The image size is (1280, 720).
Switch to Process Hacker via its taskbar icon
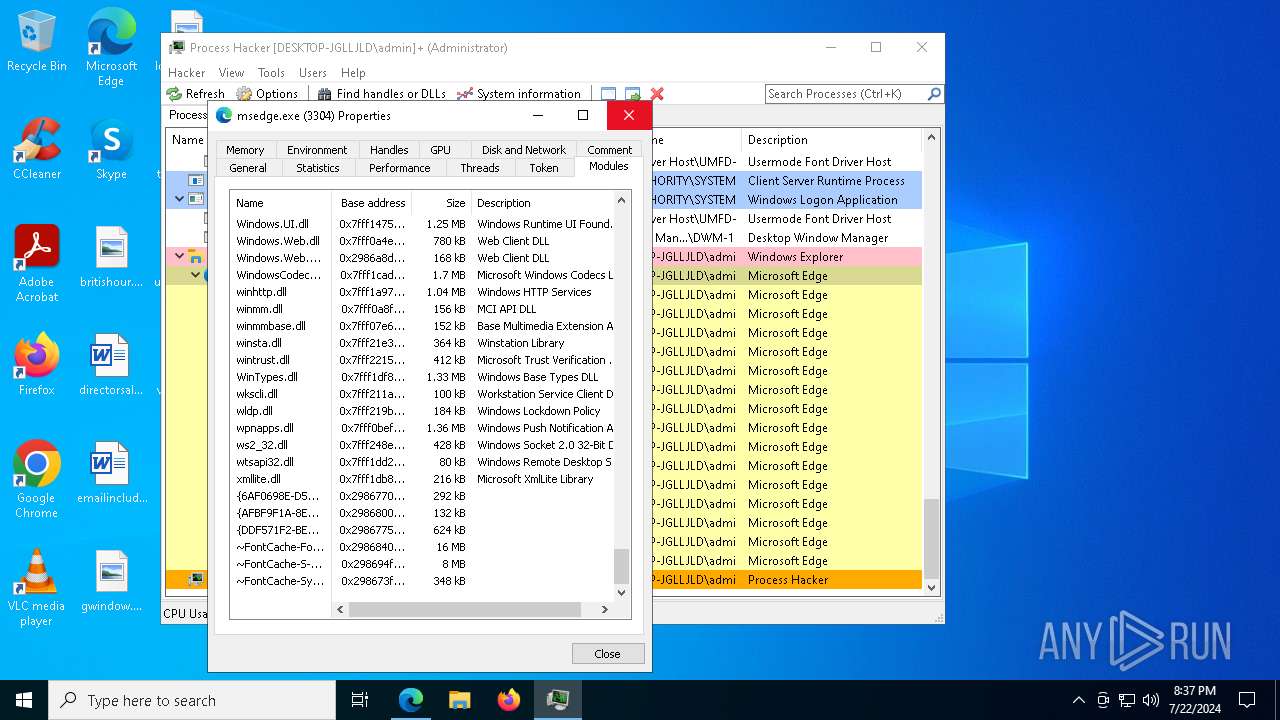point(558,700)
